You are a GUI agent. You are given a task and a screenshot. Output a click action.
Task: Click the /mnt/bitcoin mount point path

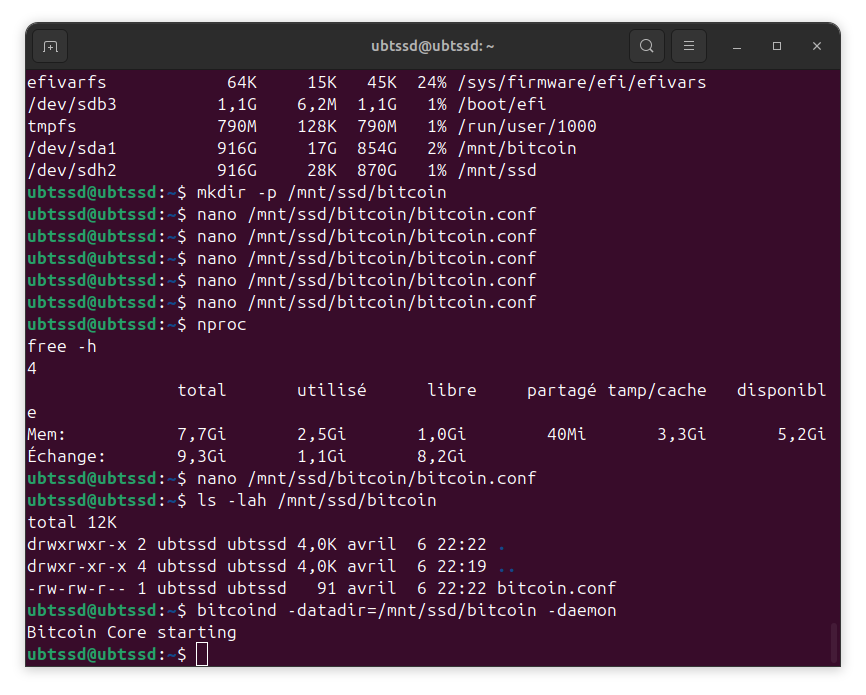pyautogui.click(x=516, y=148)
